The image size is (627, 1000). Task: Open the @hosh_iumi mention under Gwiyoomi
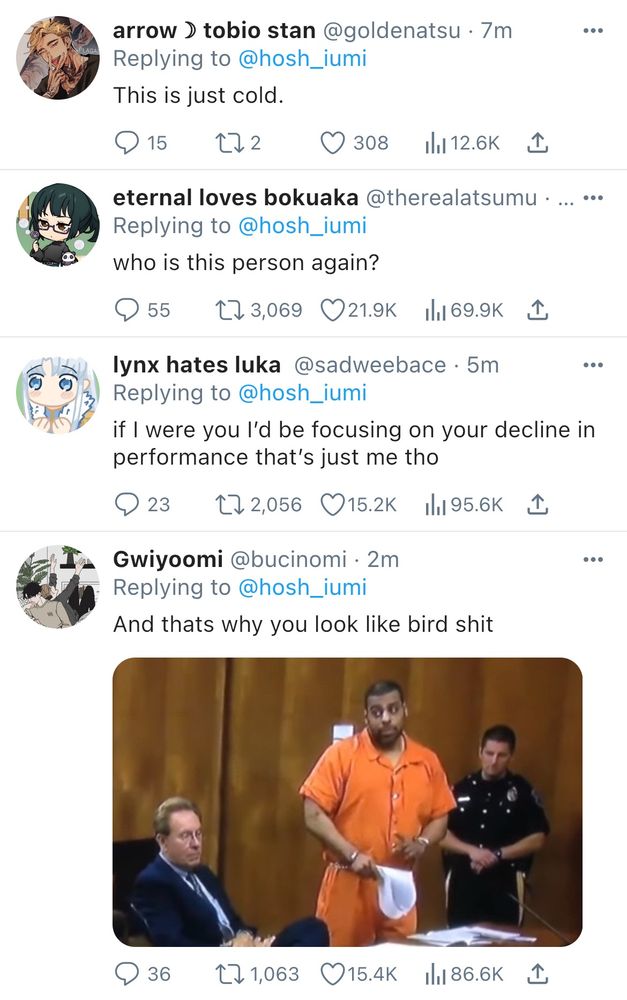click(302, 587)
